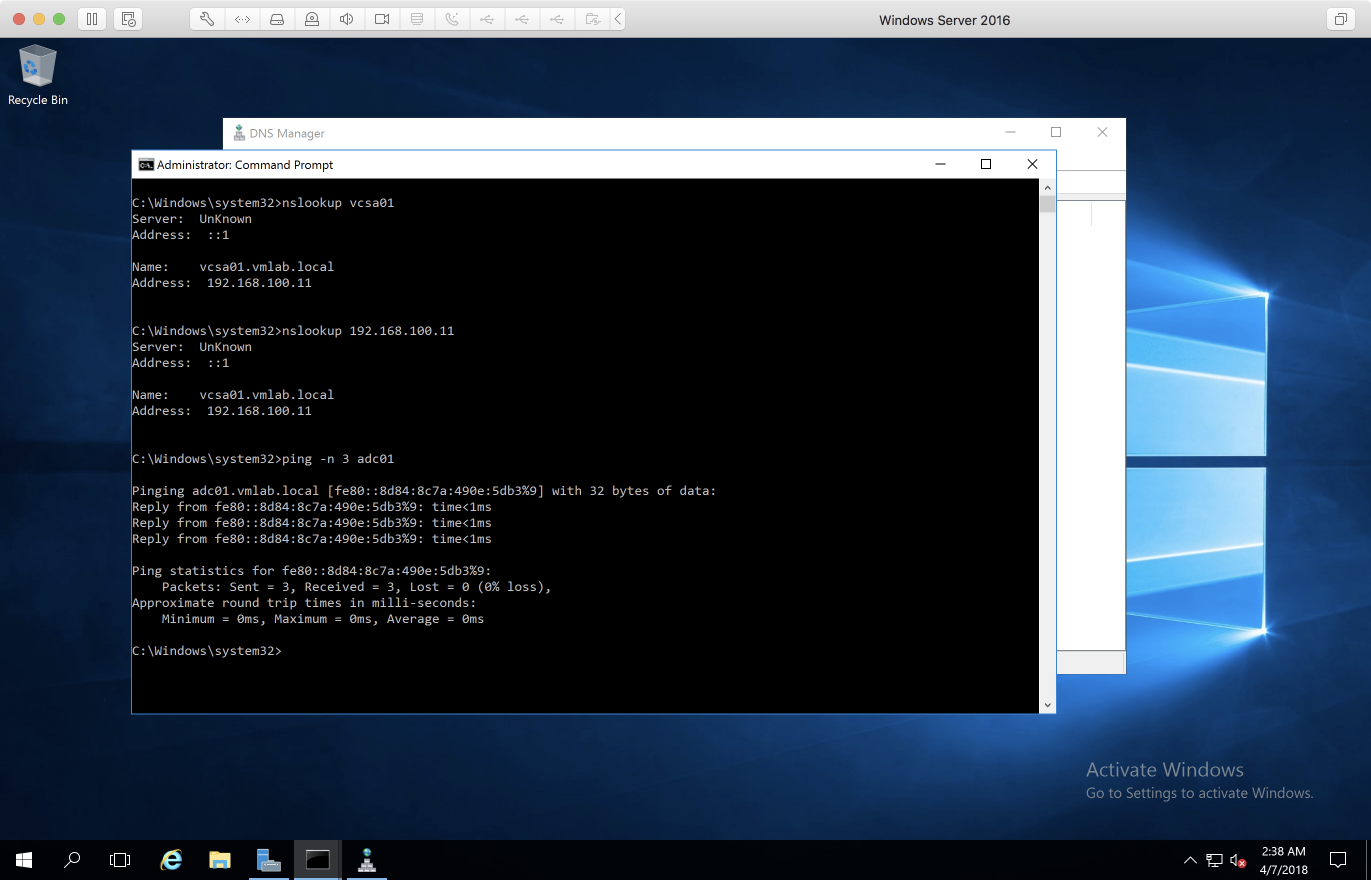Screen dimensions: 1371x880
Task: Open Command Prompt window system menu icon
Action: [146, 165]
